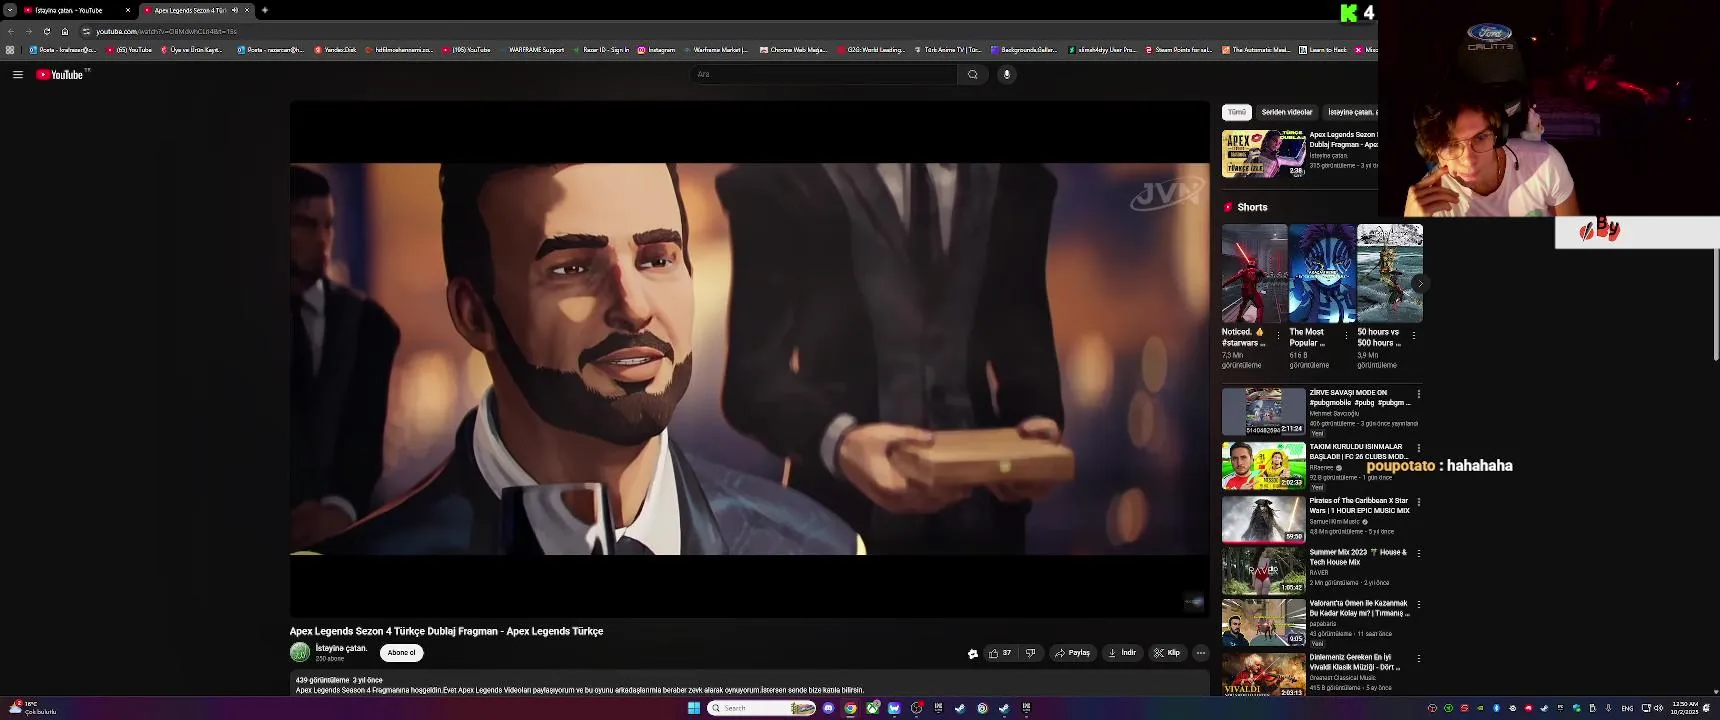Open 'Valorant'ta Omen ile Kazanmak' video
The width and height of the screenshot is (1720, 720).
(x=1264, y=621)
